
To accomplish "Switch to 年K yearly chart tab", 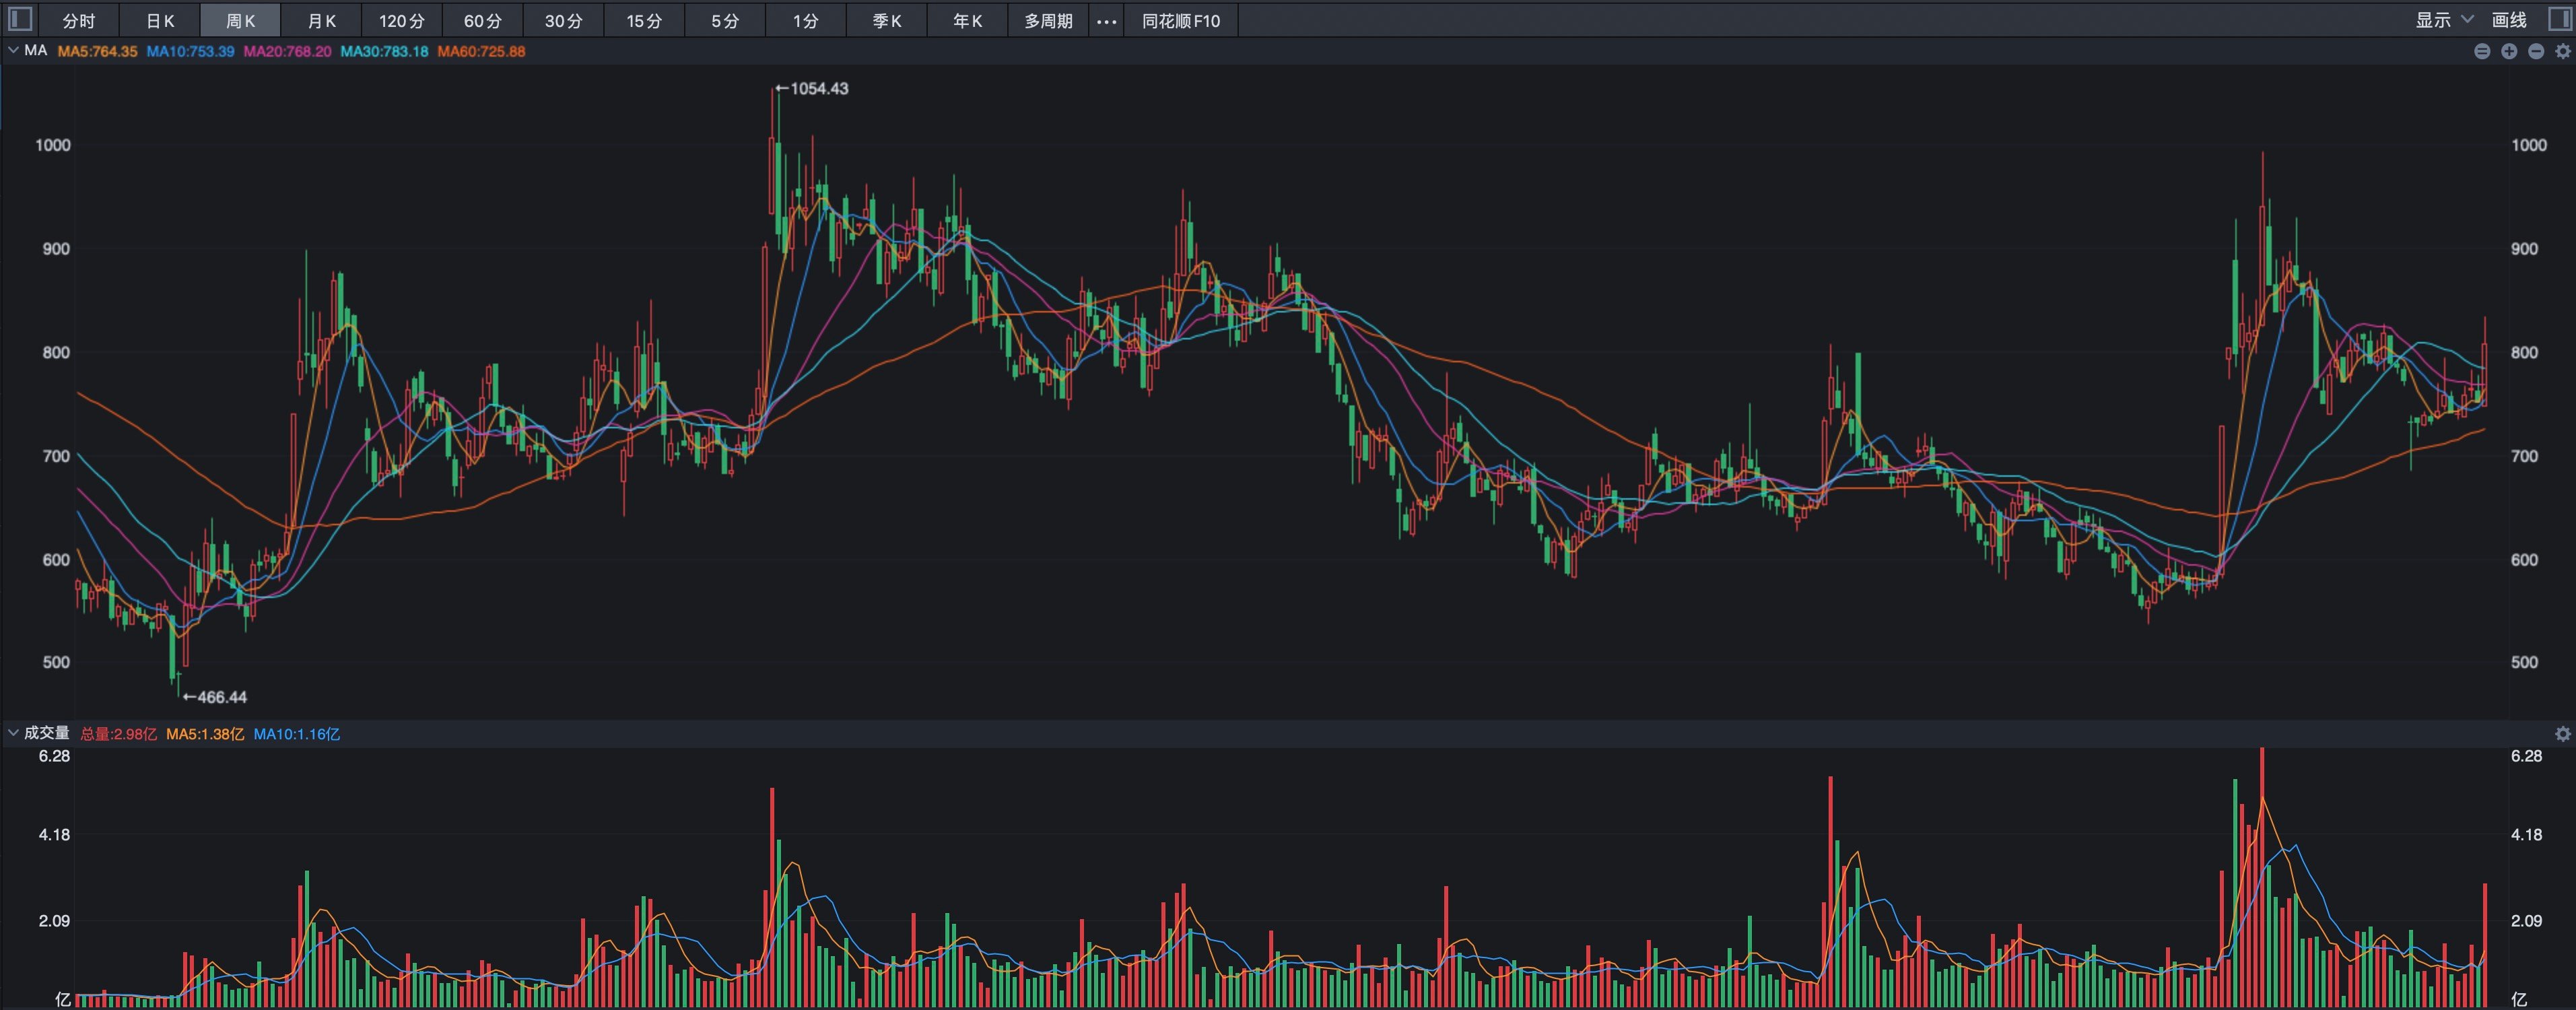I will (x=968, y=21).
